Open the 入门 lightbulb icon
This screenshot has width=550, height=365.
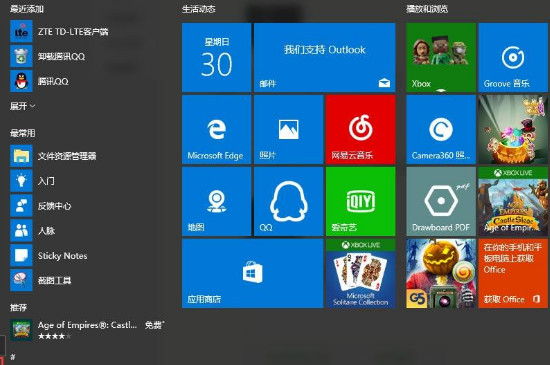pos(21,181)
